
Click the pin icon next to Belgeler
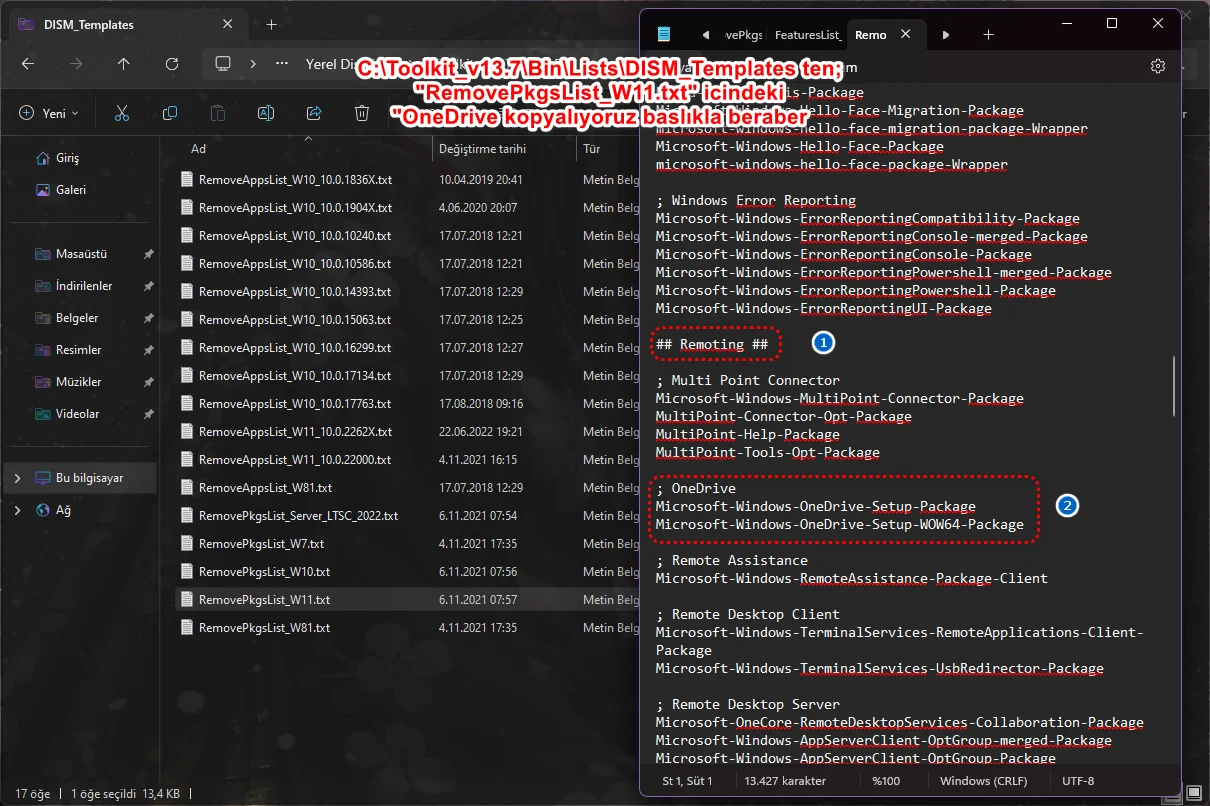point(149,318)
